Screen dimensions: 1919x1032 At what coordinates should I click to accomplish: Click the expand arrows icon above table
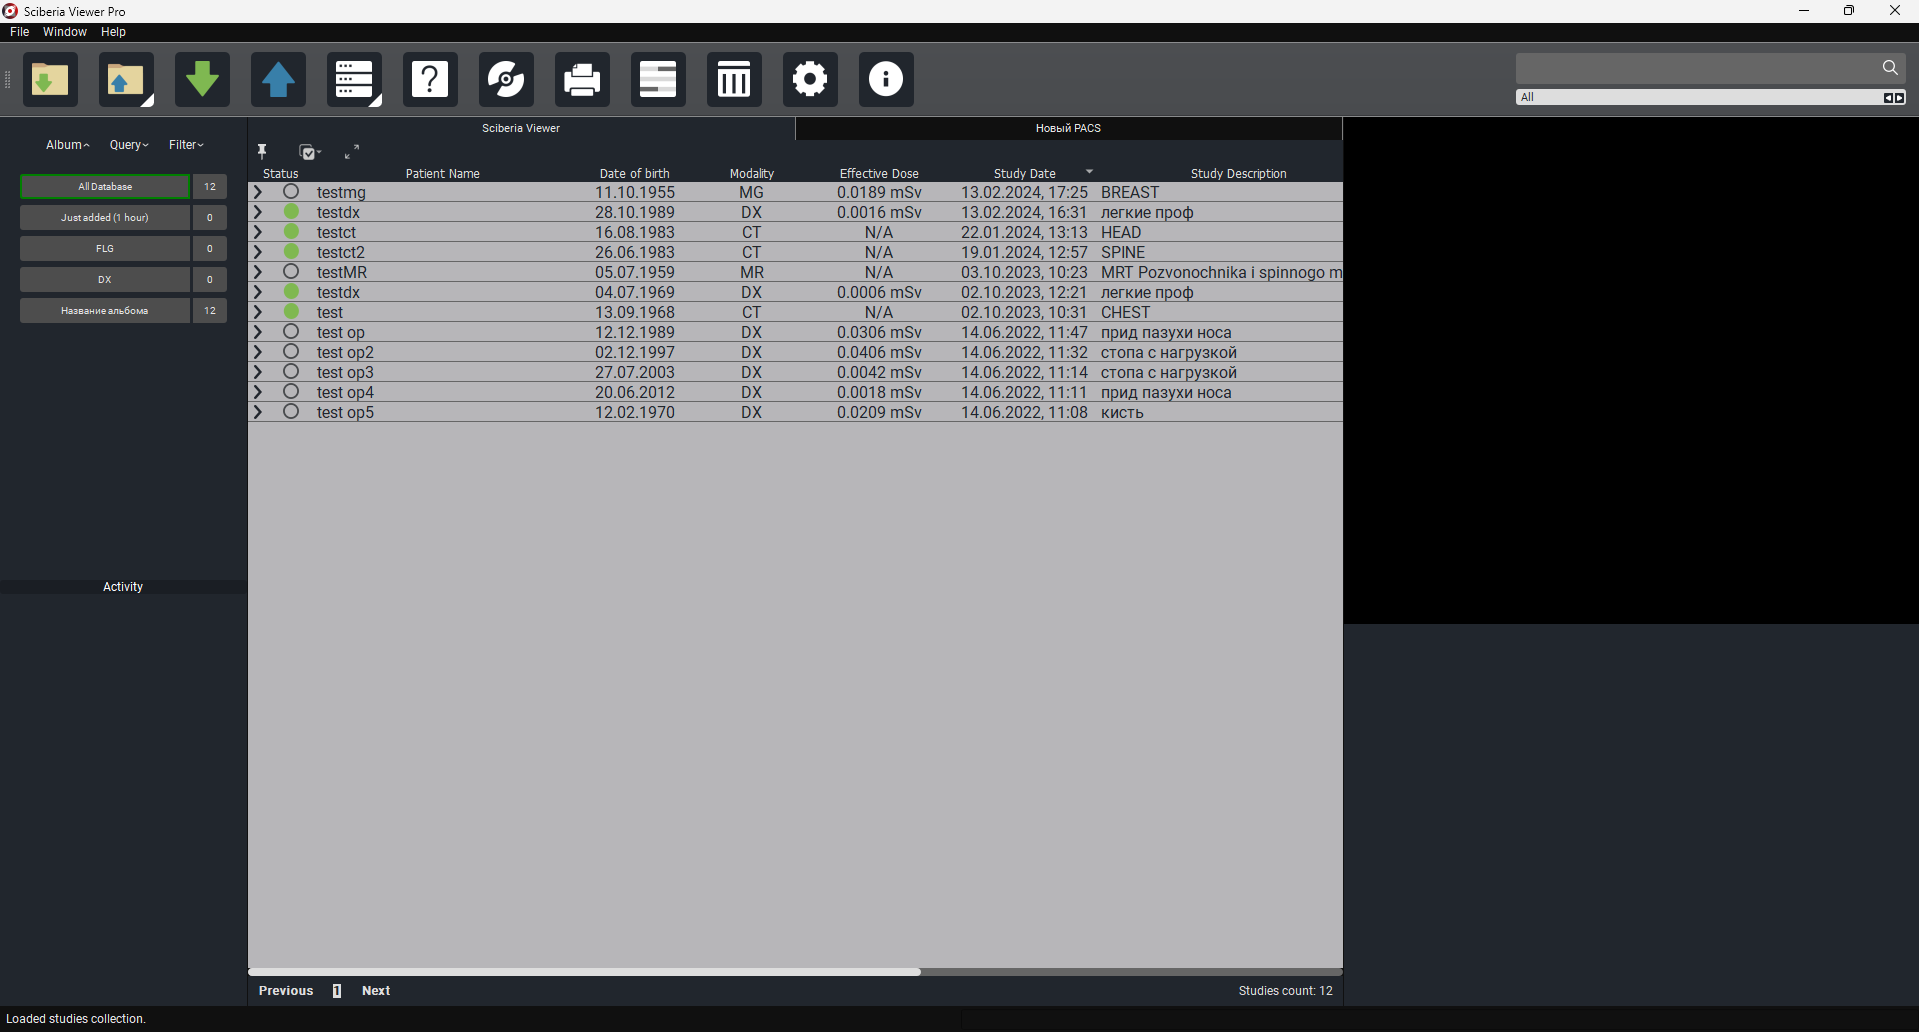pyautogui.click(x=352, y=152)
